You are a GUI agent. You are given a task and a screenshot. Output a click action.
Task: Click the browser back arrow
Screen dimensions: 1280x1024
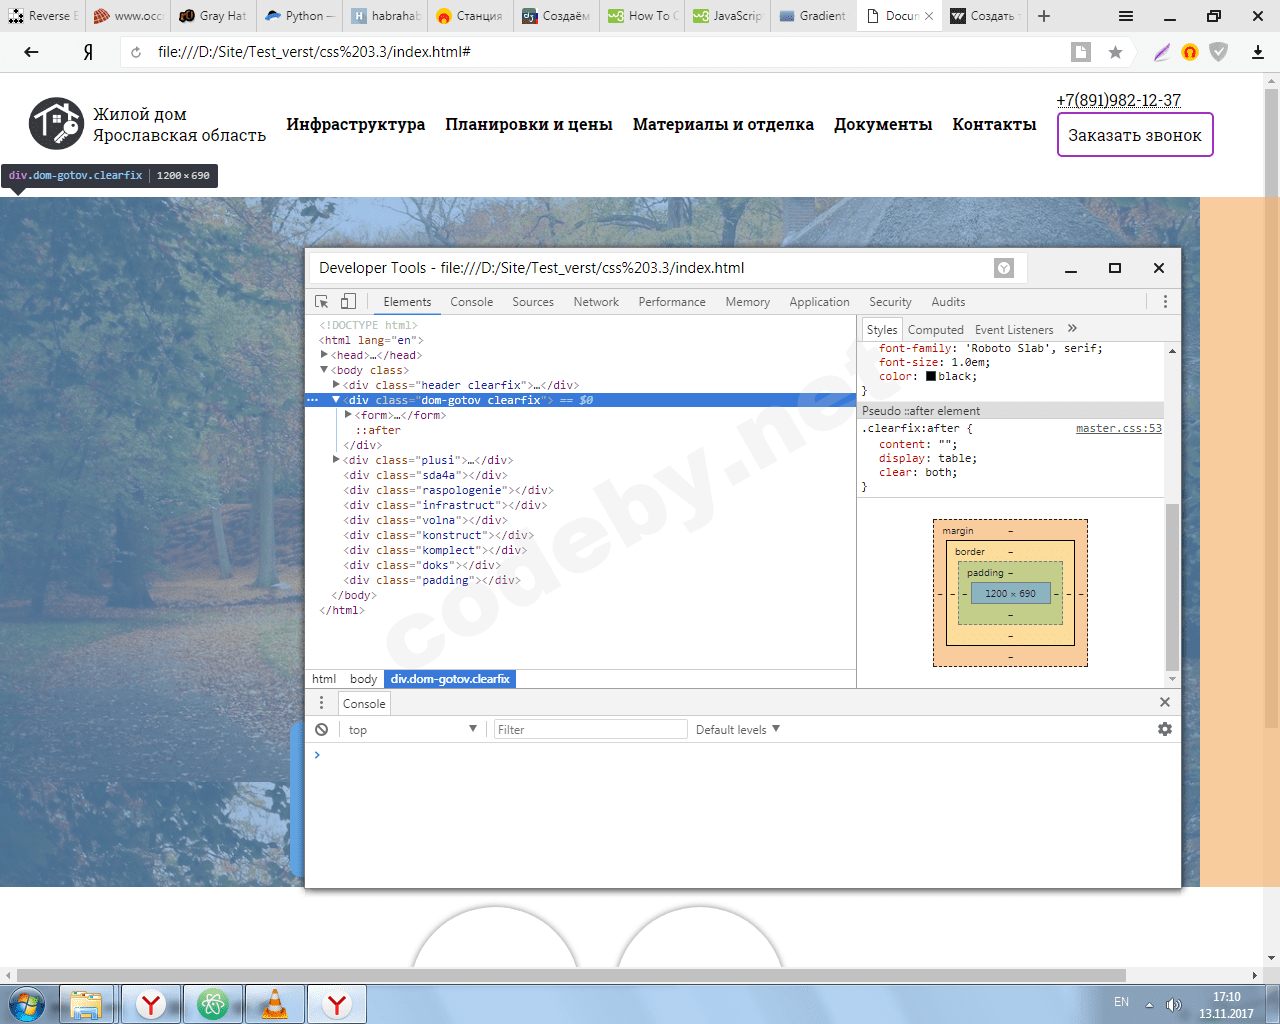[31, 52]
